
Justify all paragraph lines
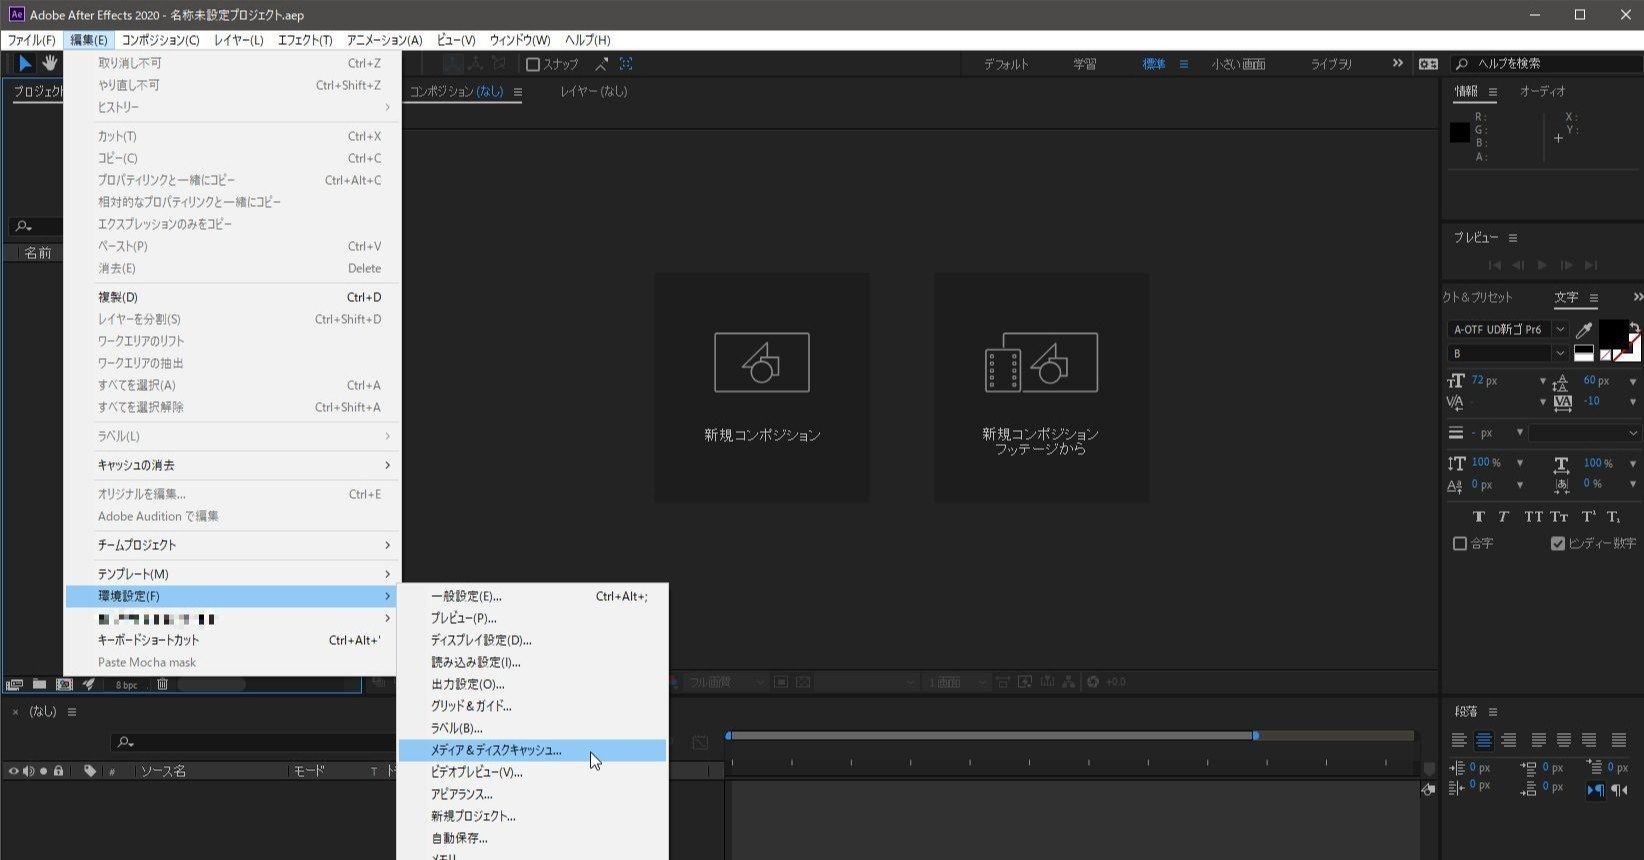(x=1619, y=740)
